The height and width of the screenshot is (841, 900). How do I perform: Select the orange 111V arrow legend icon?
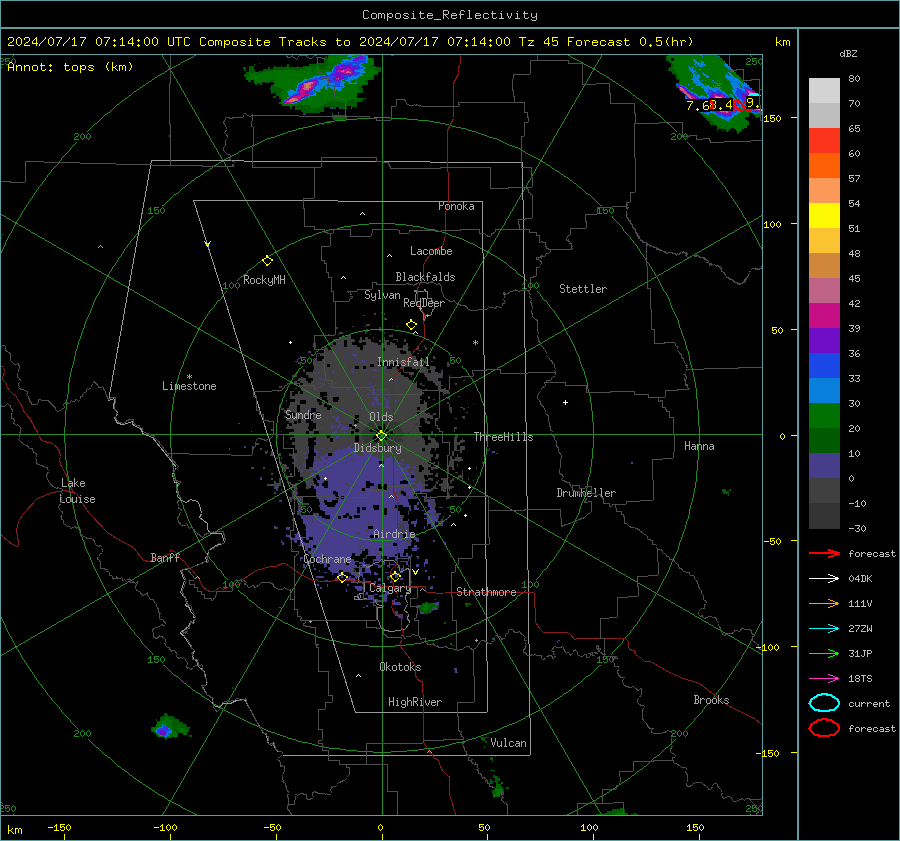[x=824, y=603]
